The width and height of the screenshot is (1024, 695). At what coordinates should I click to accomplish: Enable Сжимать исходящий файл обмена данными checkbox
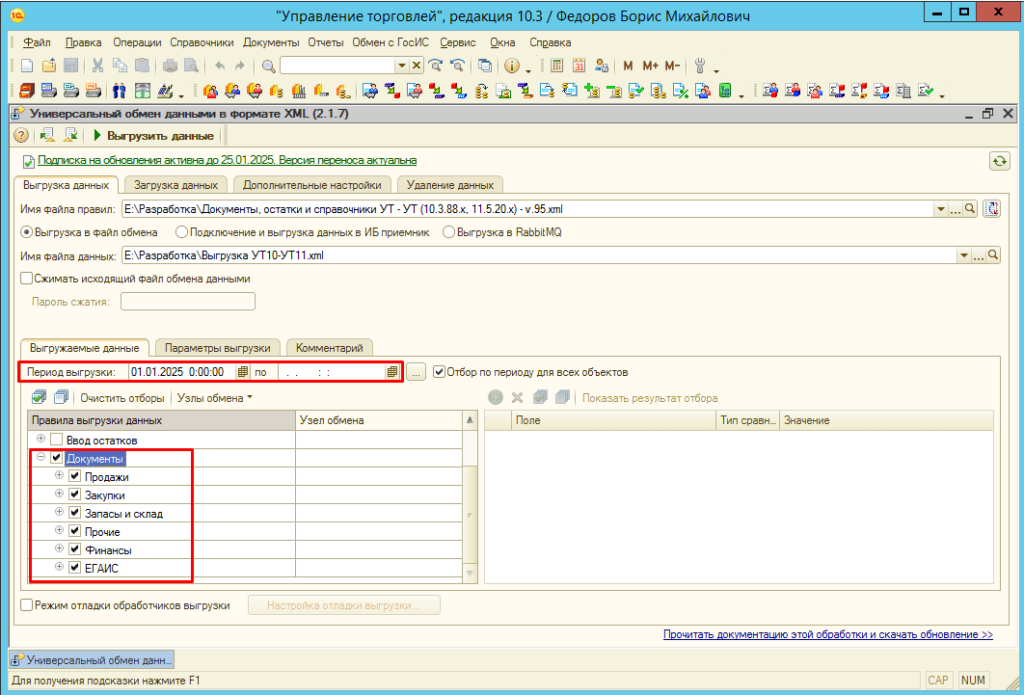27,278
